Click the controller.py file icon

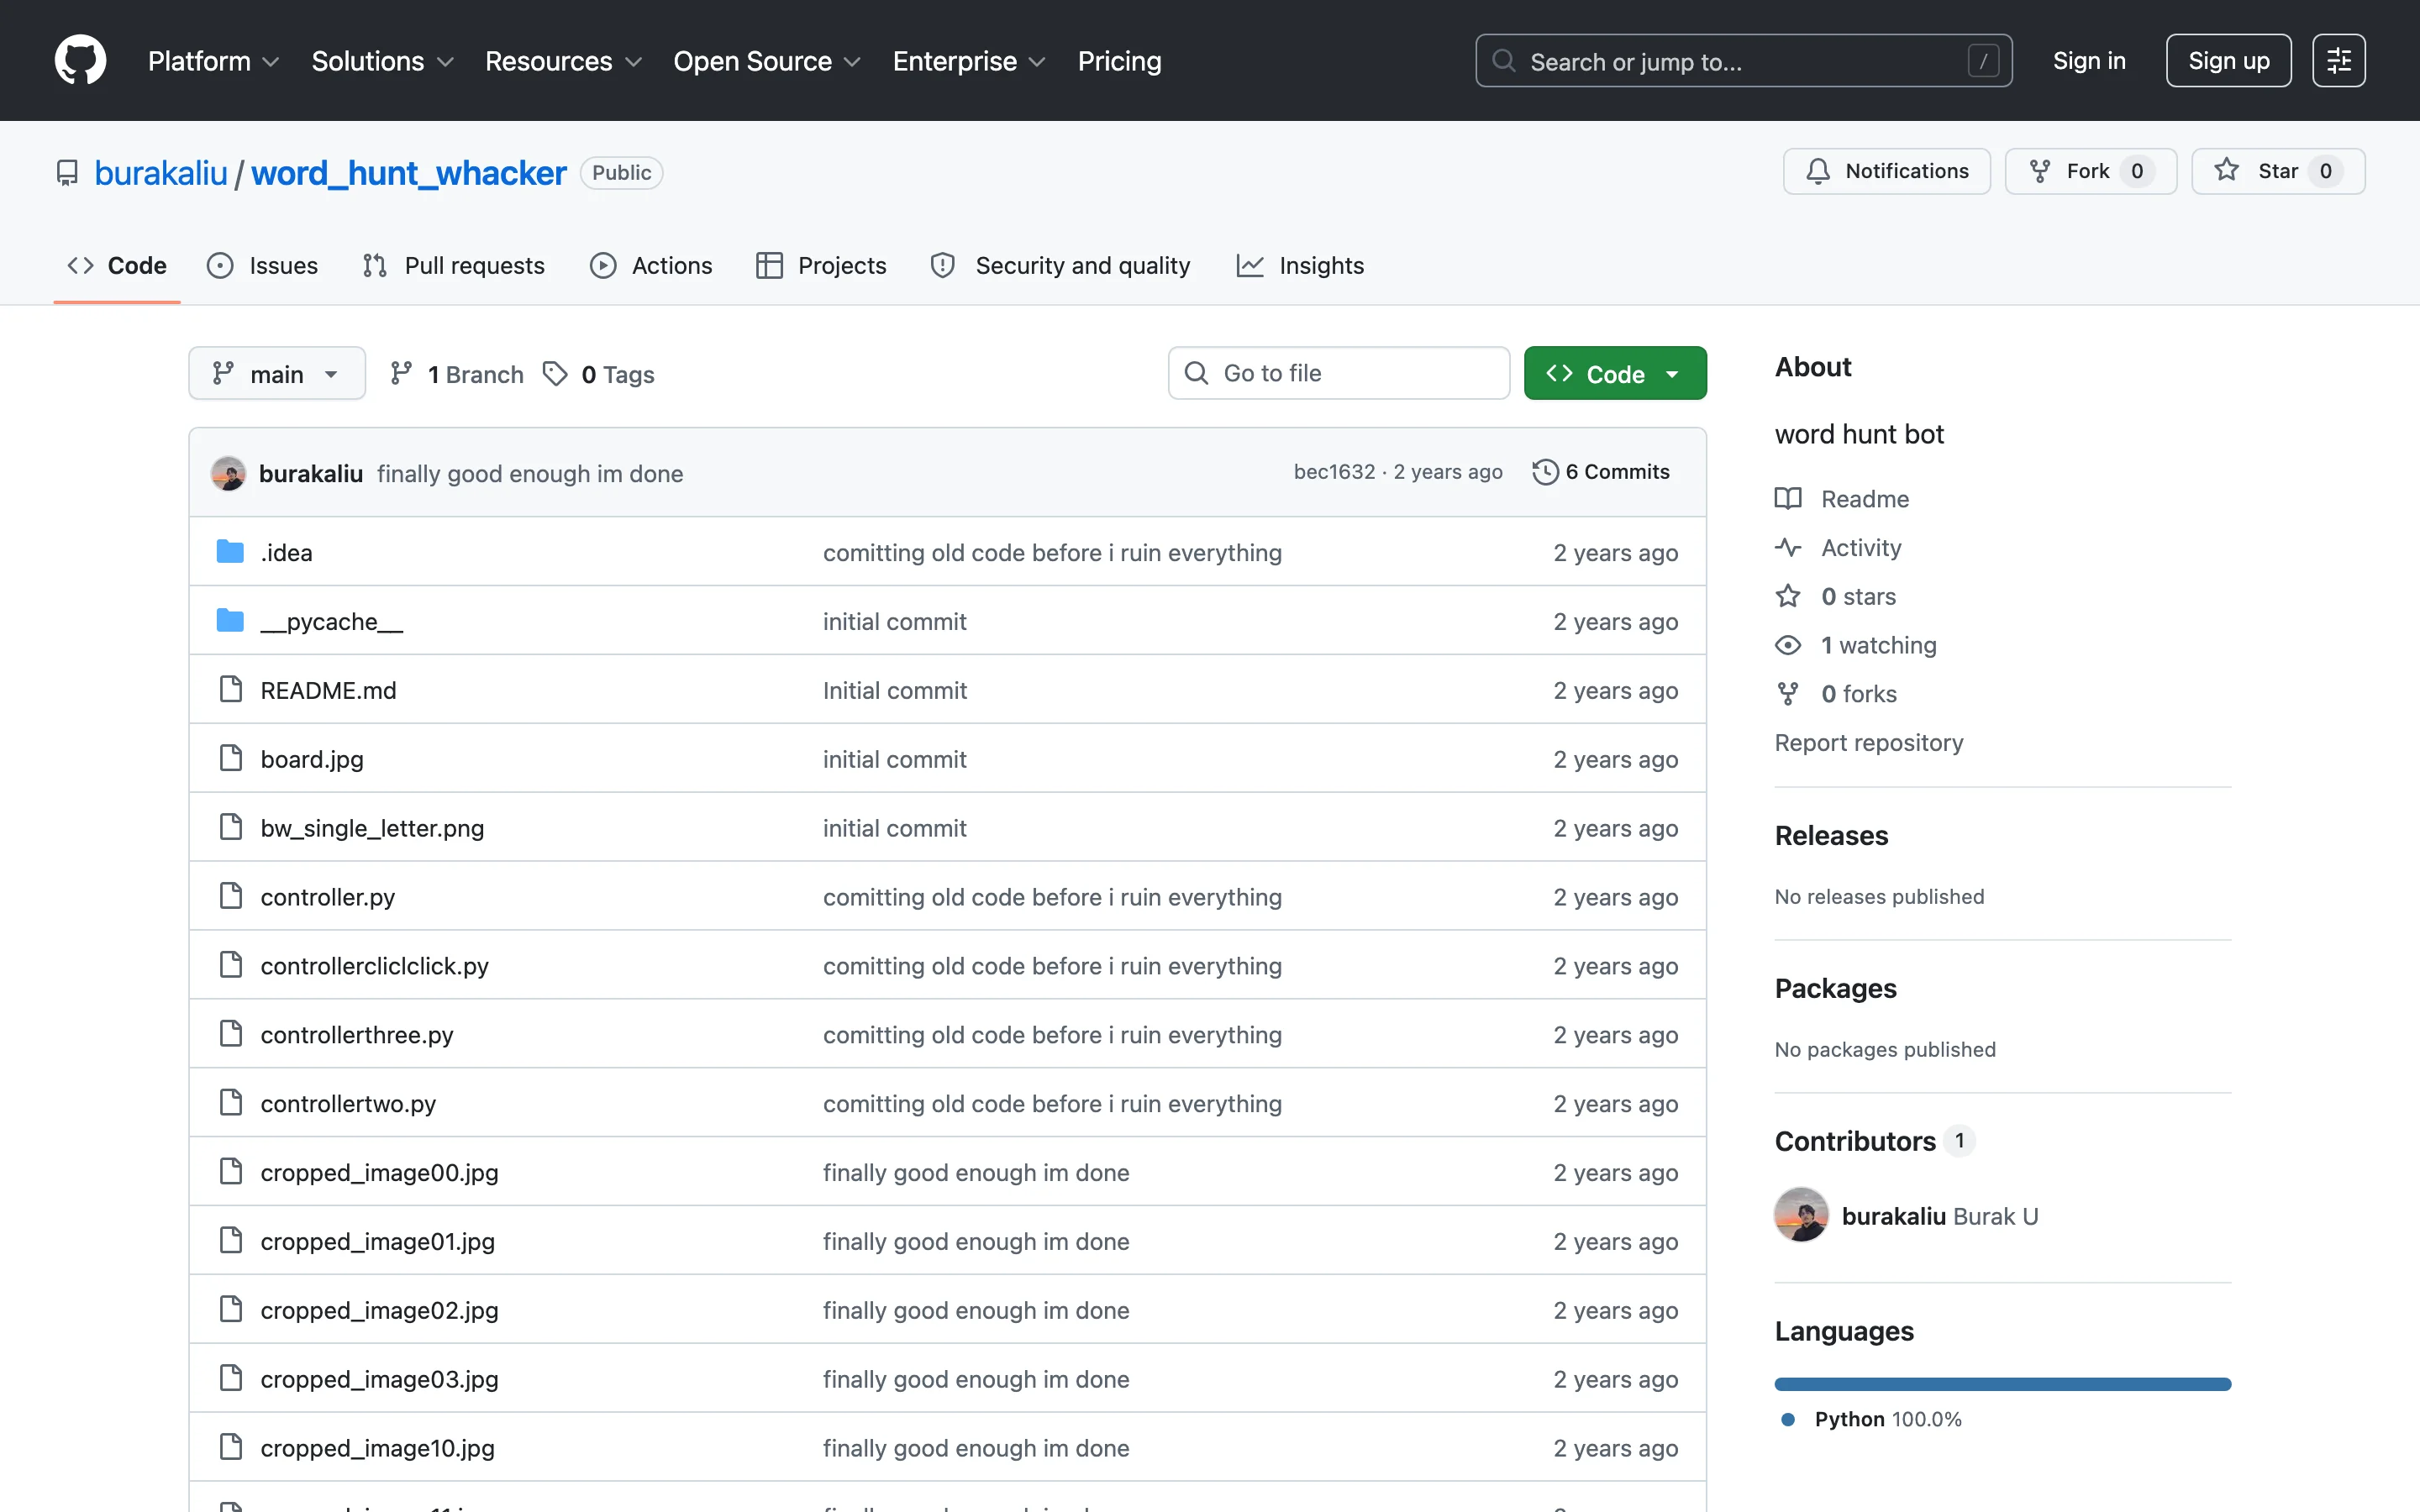(x=231, y=896)
